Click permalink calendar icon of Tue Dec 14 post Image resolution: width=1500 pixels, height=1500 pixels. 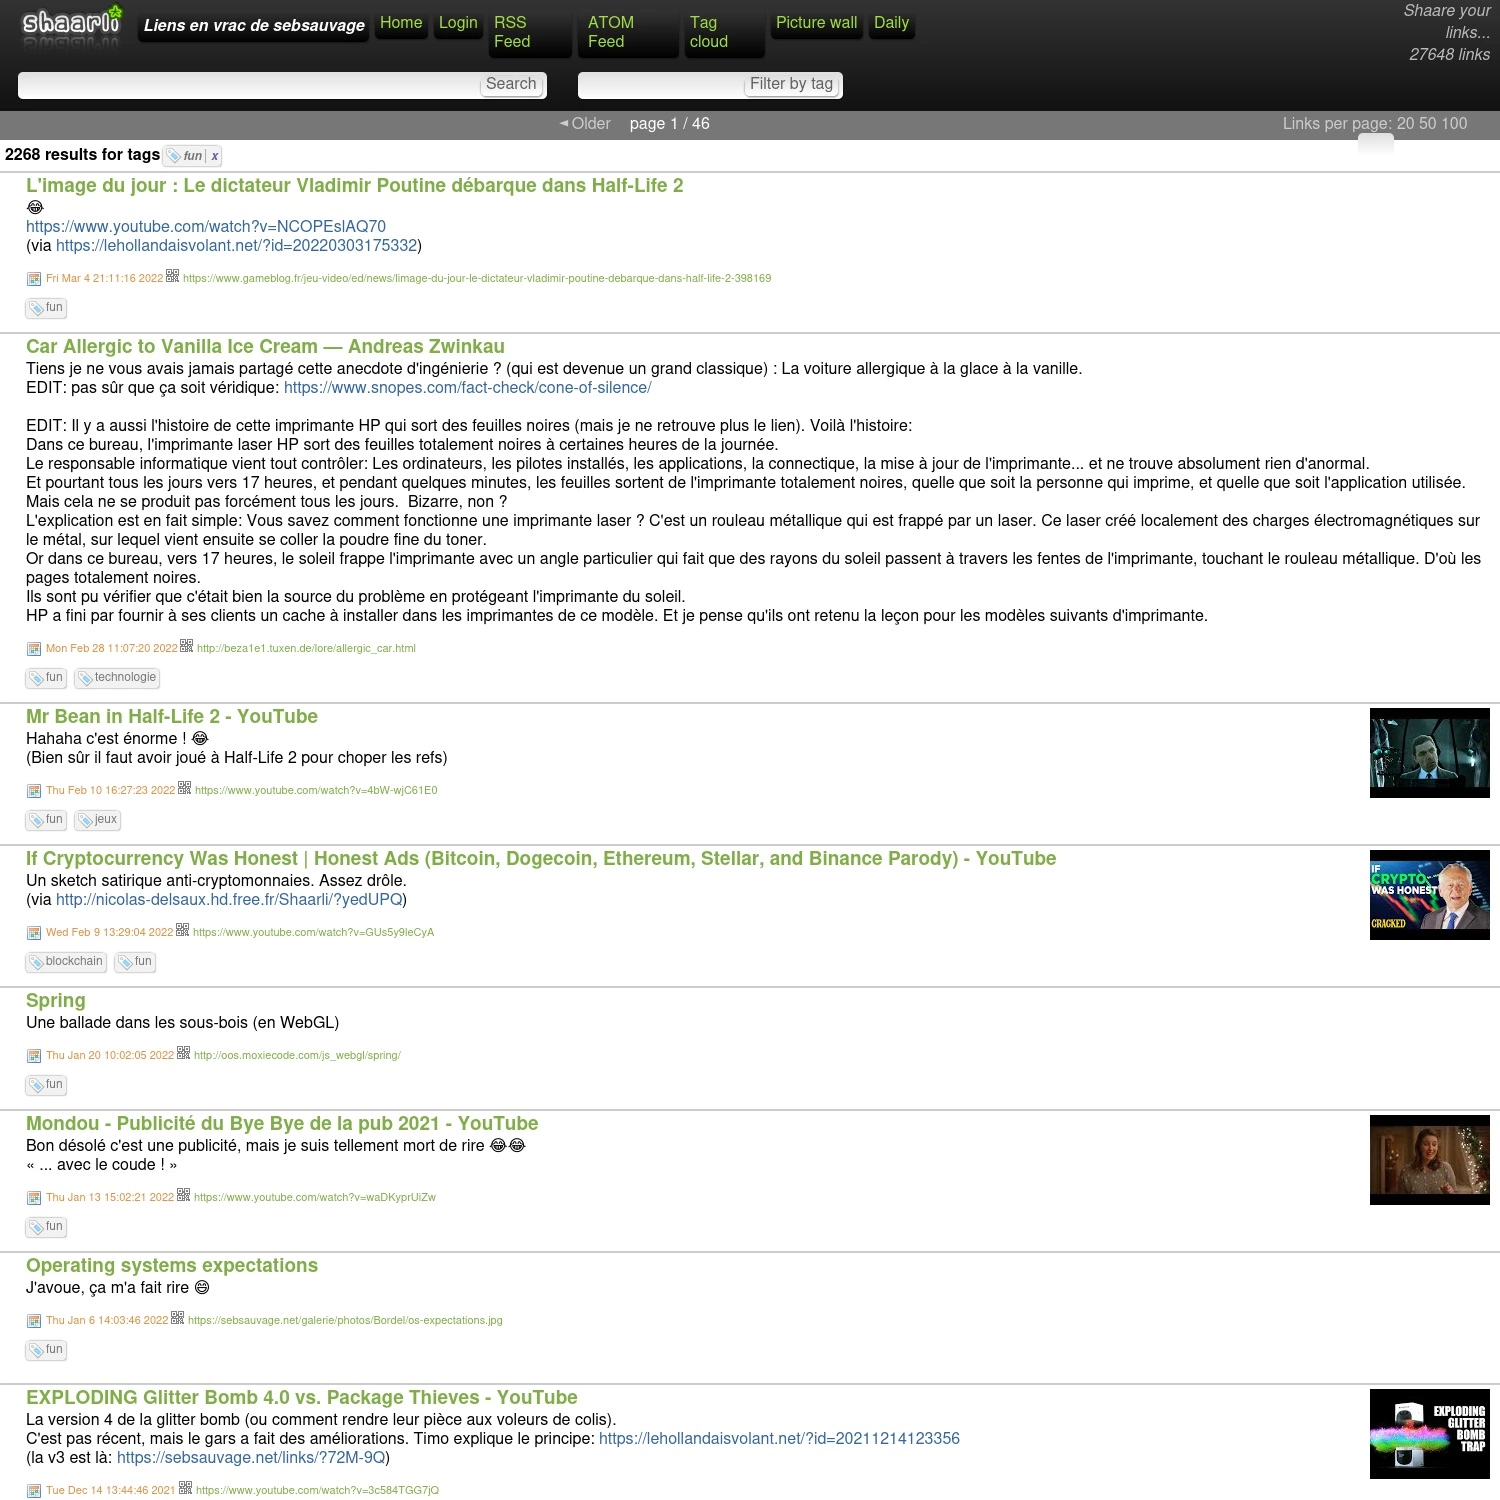click(x=34, y=1491)
